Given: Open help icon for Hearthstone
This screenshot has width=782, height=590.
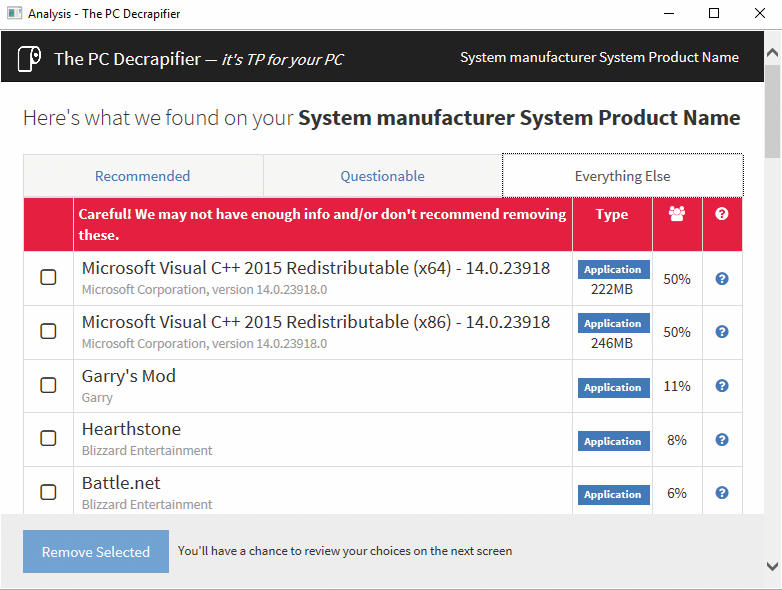Looking at the screenshot, I should click(x=722, y=439).
